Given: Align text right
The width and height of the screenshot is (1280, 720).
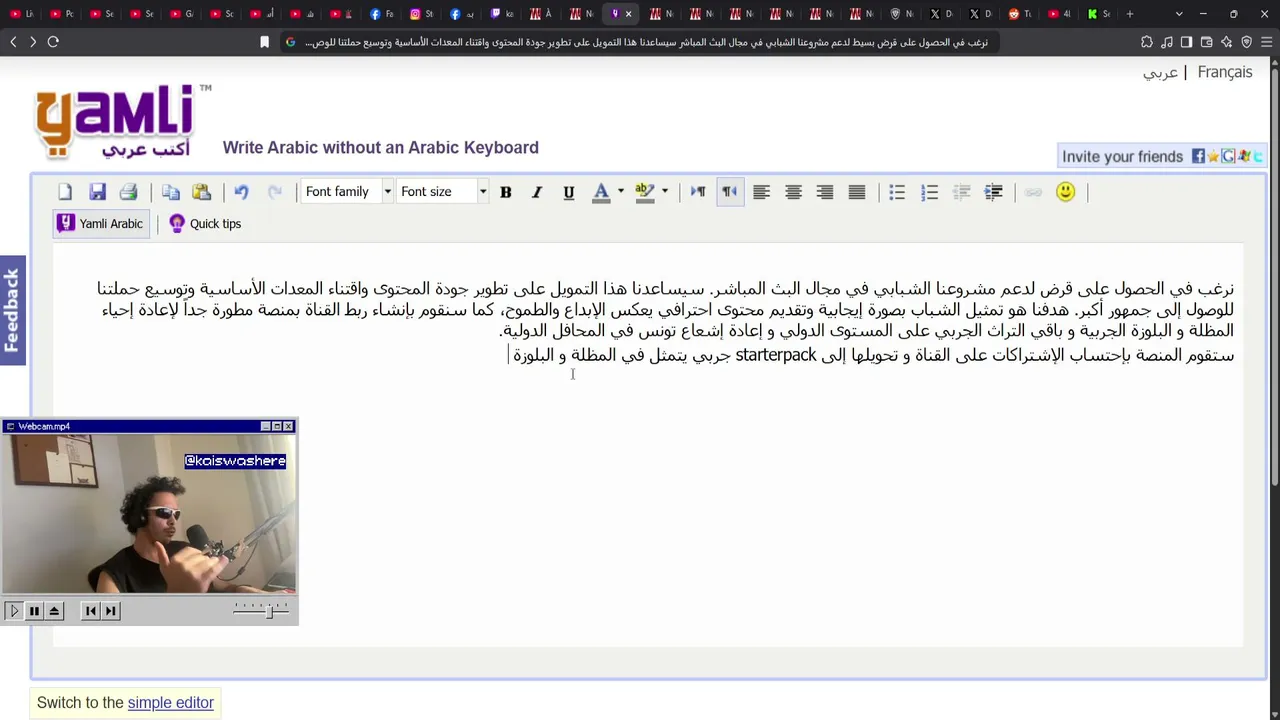Looking at the screenshot, I should coord(825,192).
